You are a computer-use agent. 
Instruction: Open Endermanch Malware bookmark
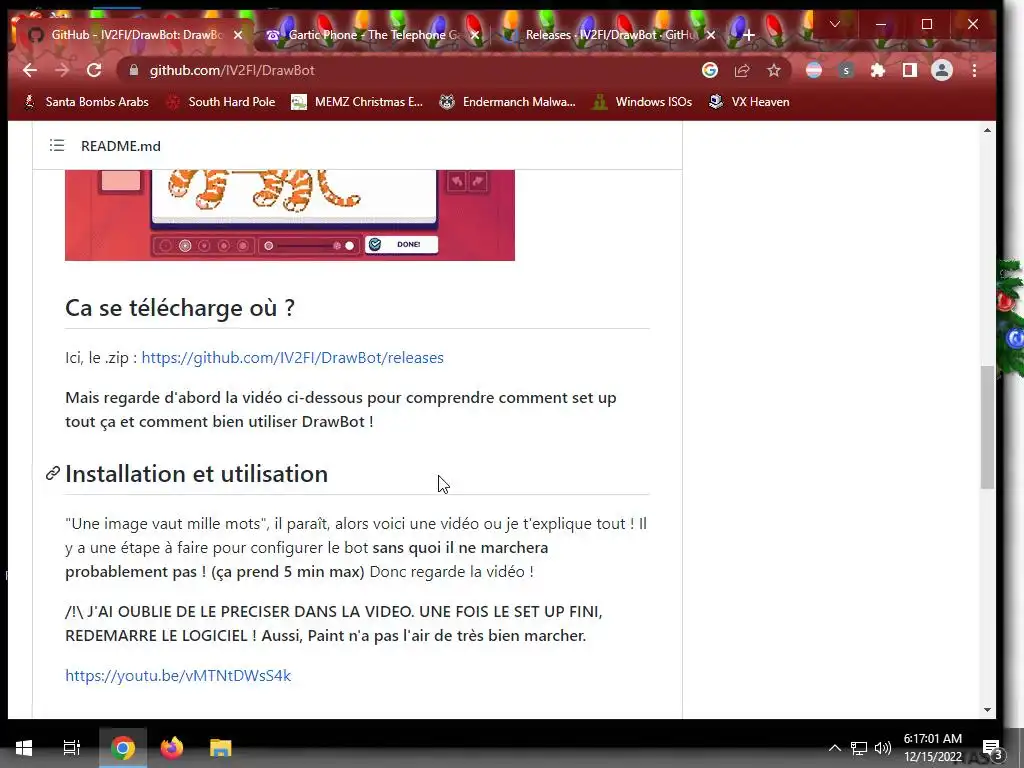coord(507,102)
